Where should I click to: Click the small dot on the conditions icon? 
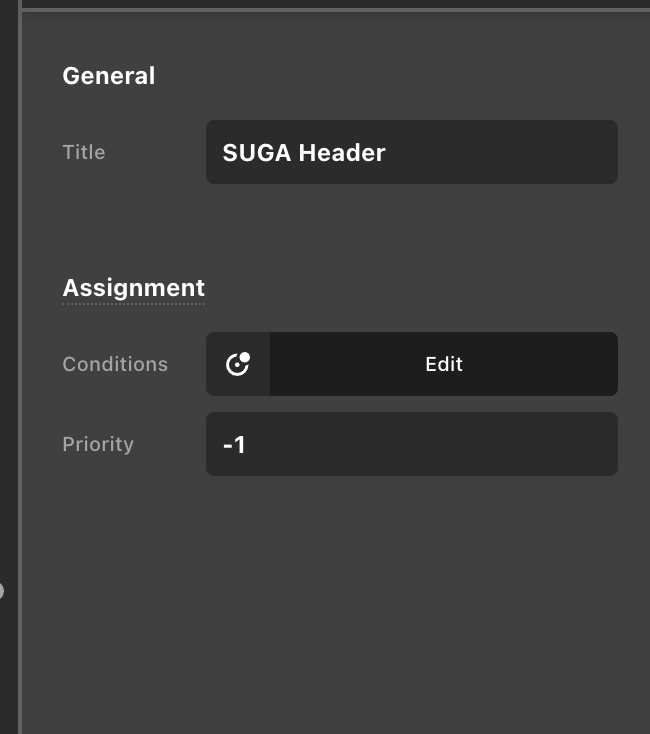click(245, 357)
